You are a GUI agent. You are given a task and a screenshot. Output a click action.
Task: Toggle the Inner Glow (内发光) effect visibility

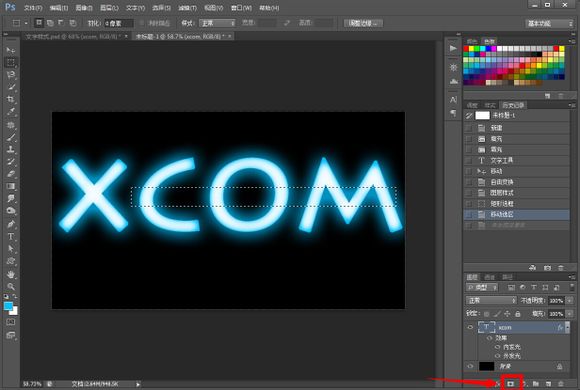click(498, 347)
